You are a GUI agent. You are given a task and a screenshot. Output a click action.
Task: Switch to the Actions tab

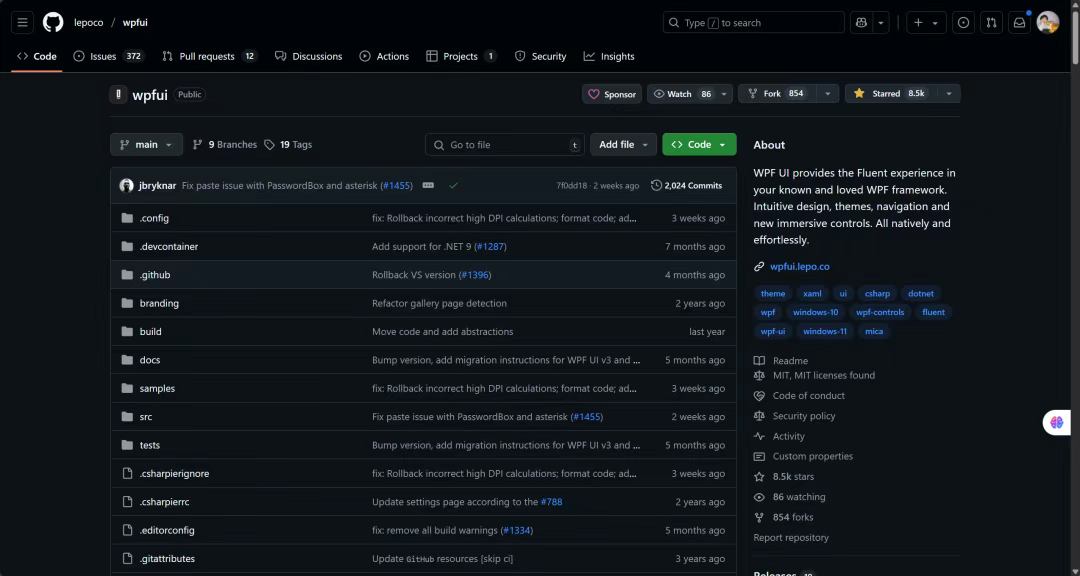click(x=384, y=56)
